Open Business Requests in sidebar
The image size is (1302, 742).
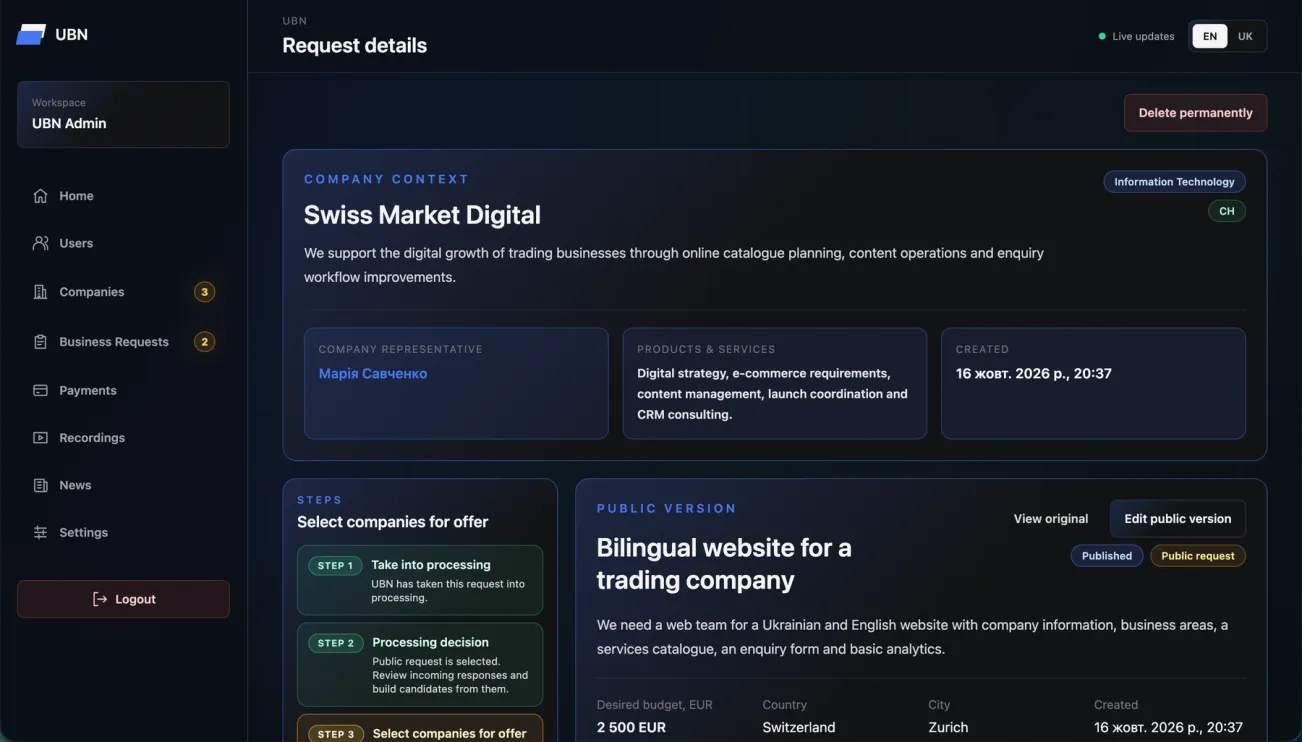pyautogui.click(x=123, y=342)
